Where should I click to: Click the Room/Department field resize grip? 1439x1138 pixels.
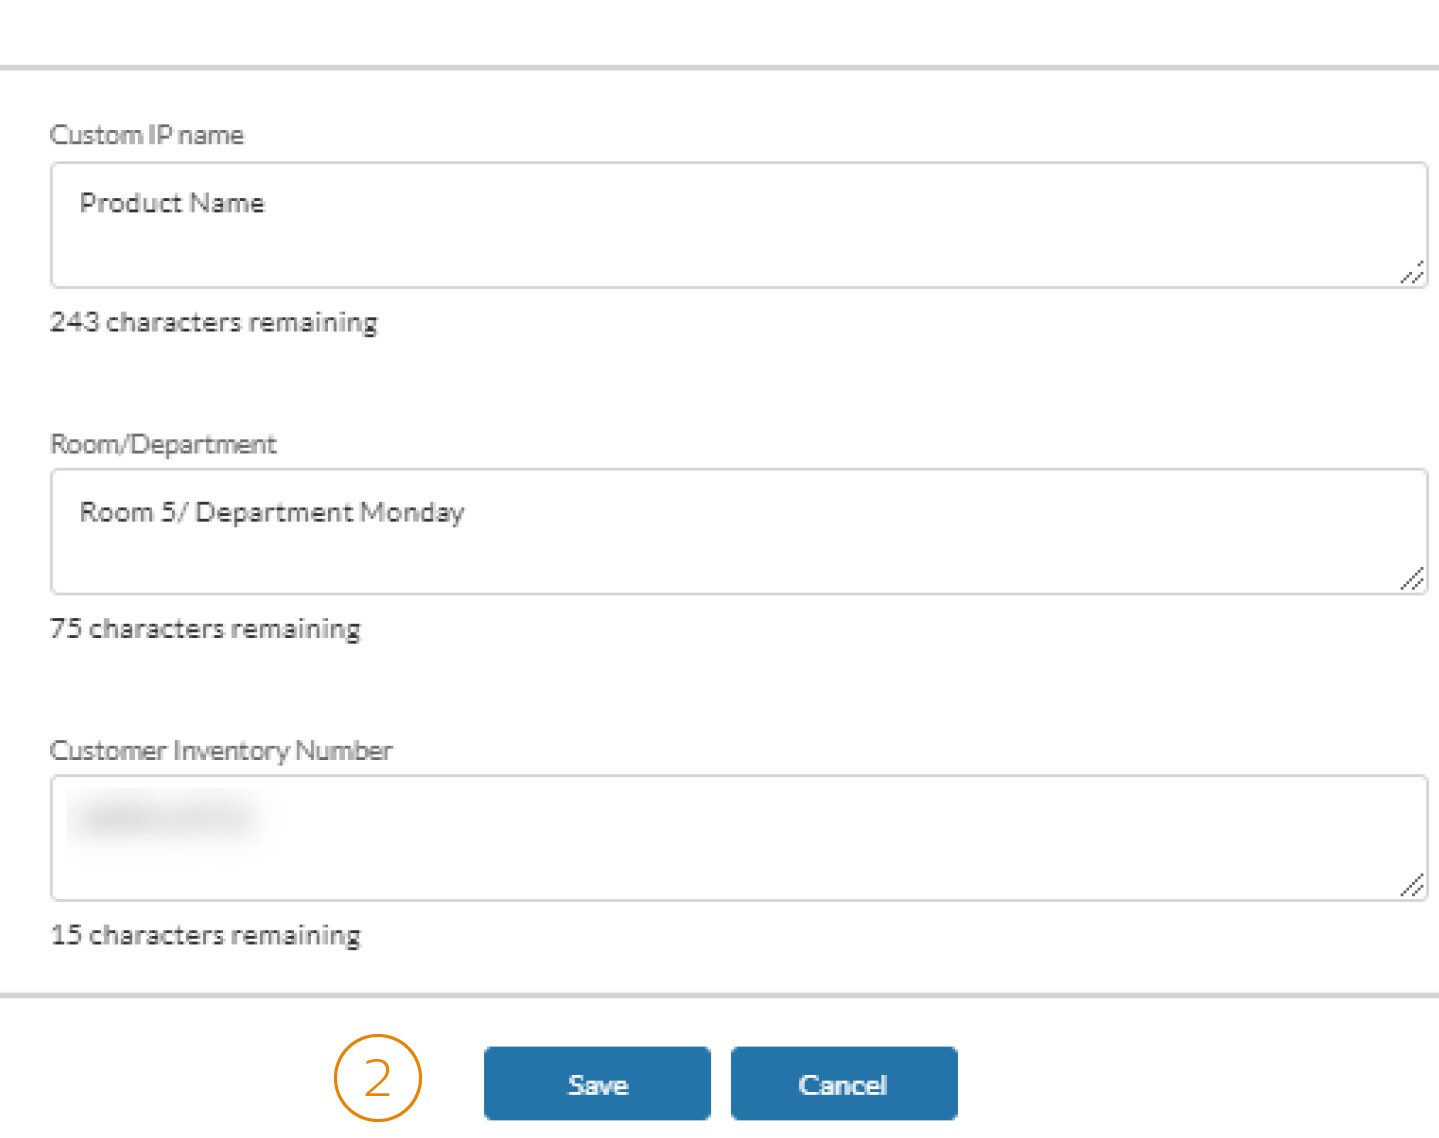[1412, 579]
